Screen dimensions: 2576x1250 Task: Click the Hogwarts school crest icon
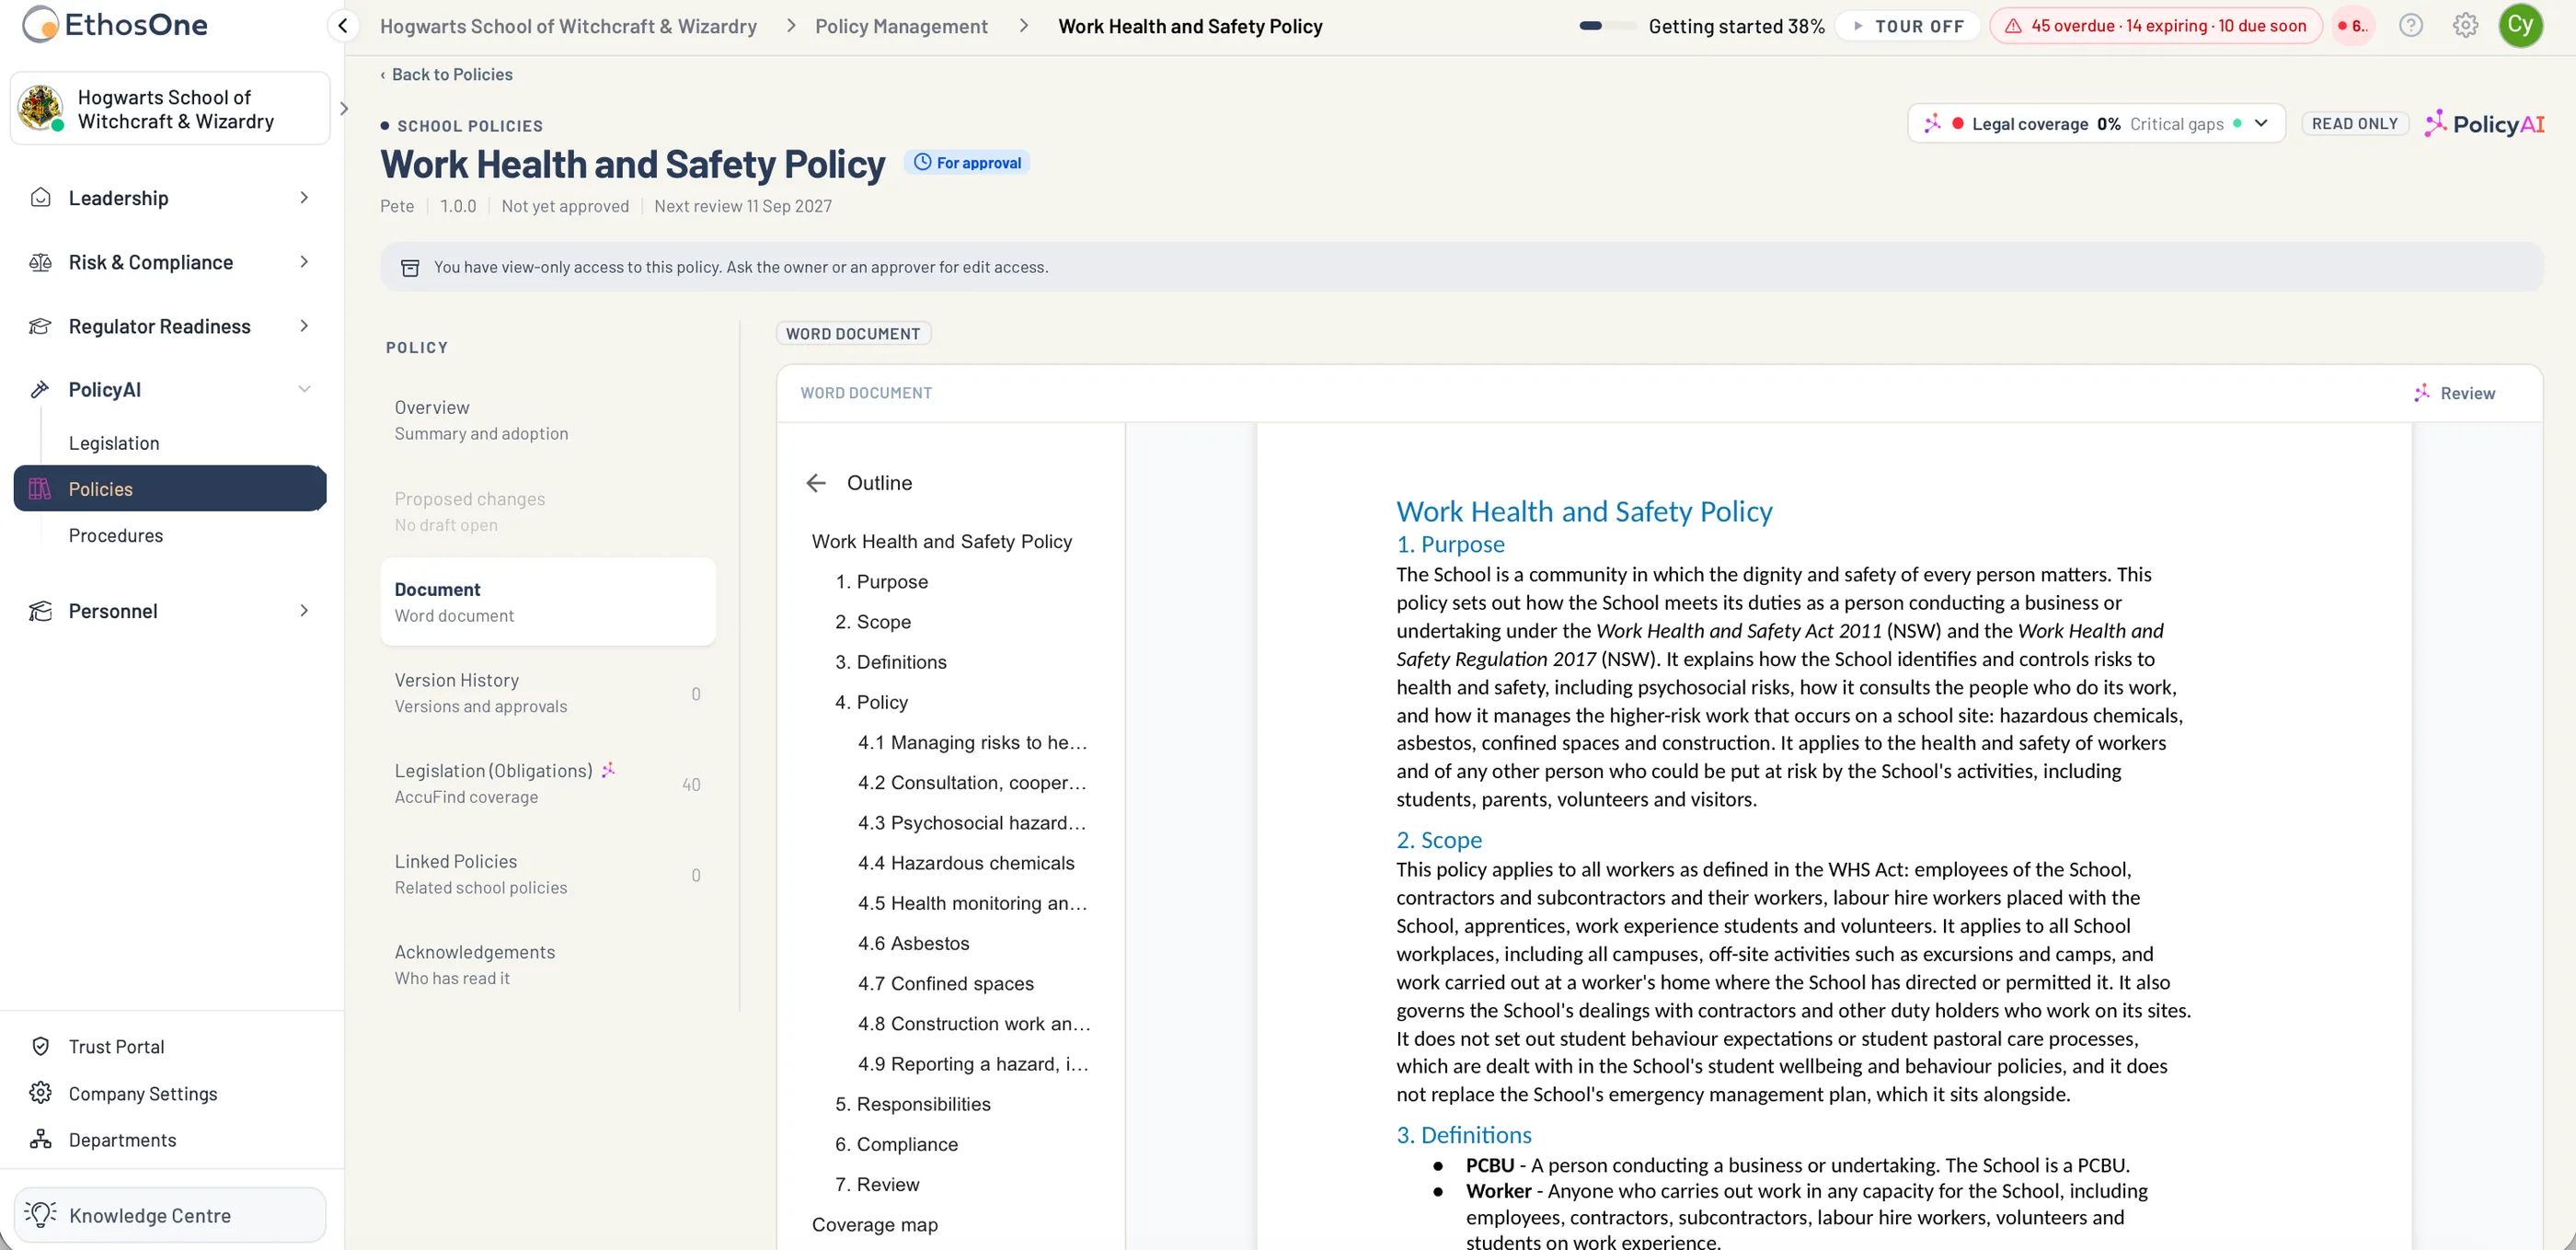[41, 108]
